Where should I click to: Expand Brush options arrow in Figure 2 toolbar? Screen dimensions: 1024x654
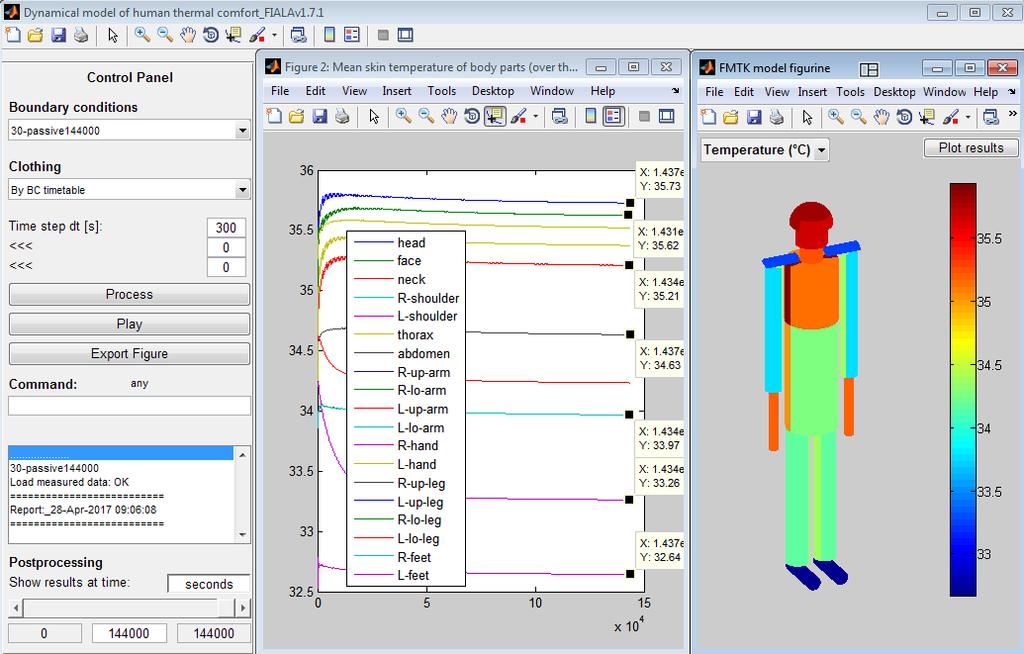(536, 116)
